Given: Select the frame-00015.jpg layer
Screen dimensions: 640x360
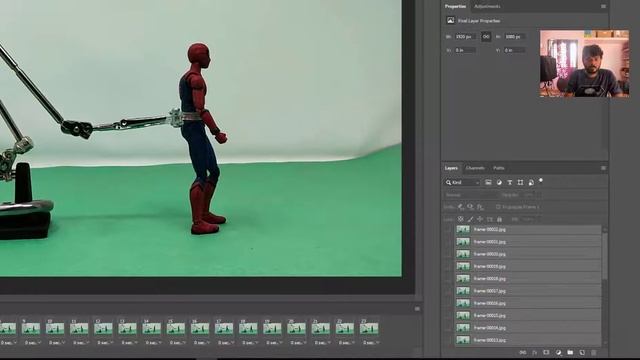Looking at the screenshot, I should [528, 316].
